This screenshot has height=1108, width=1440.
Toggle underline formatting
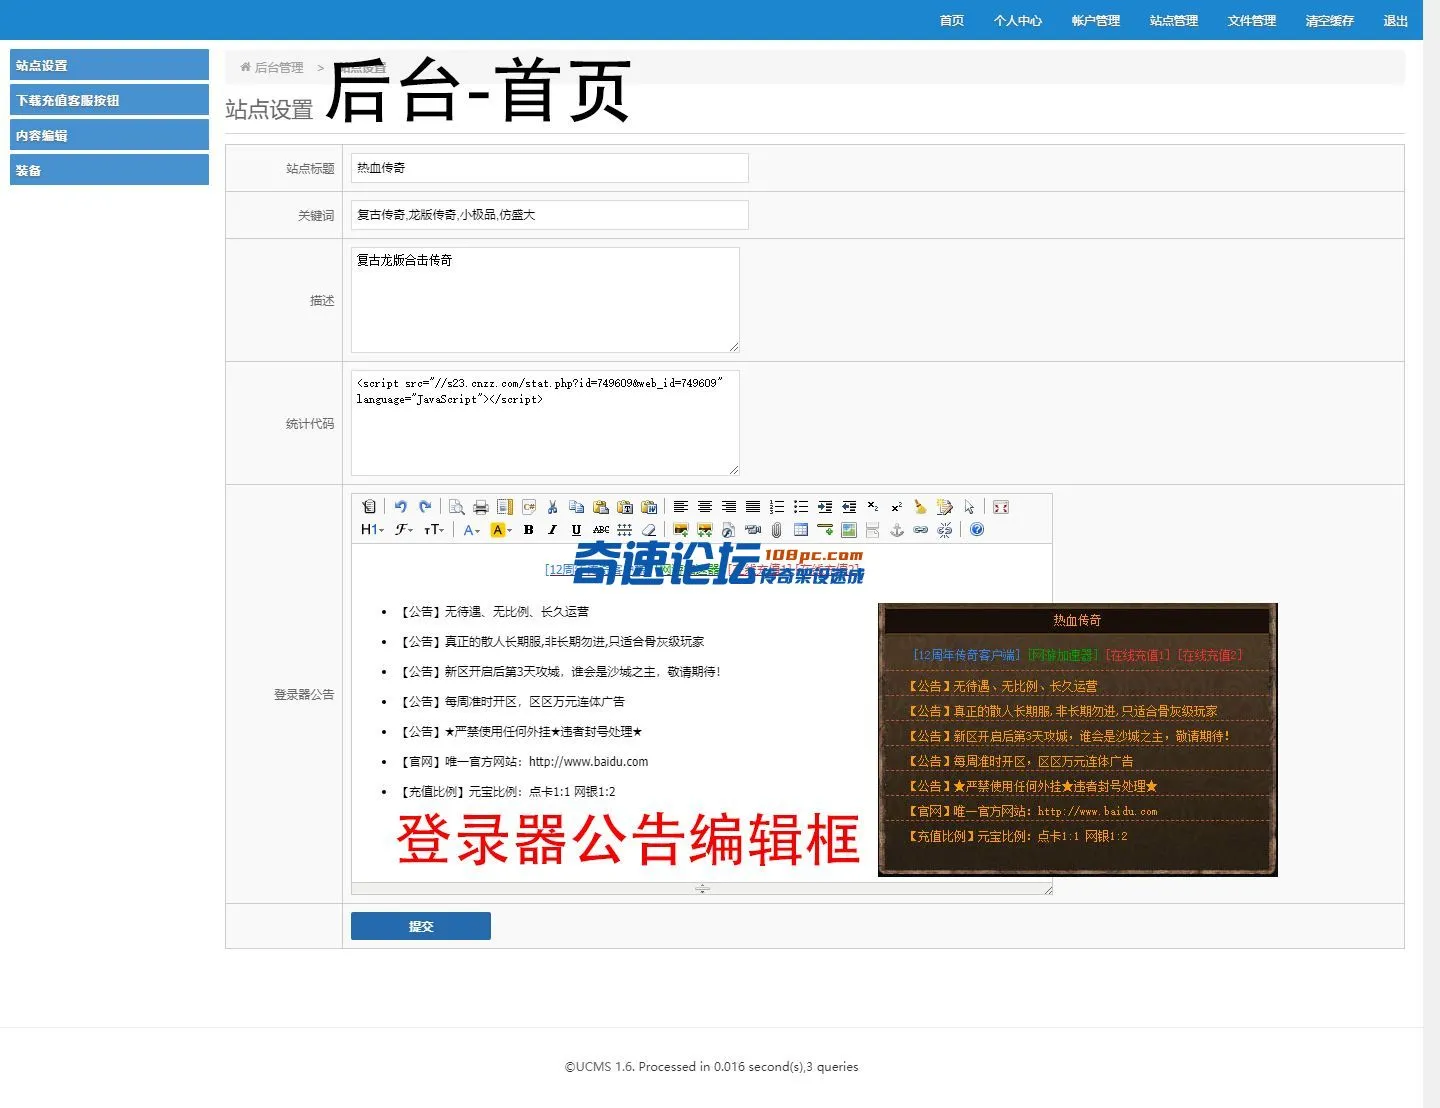(576, 530)
